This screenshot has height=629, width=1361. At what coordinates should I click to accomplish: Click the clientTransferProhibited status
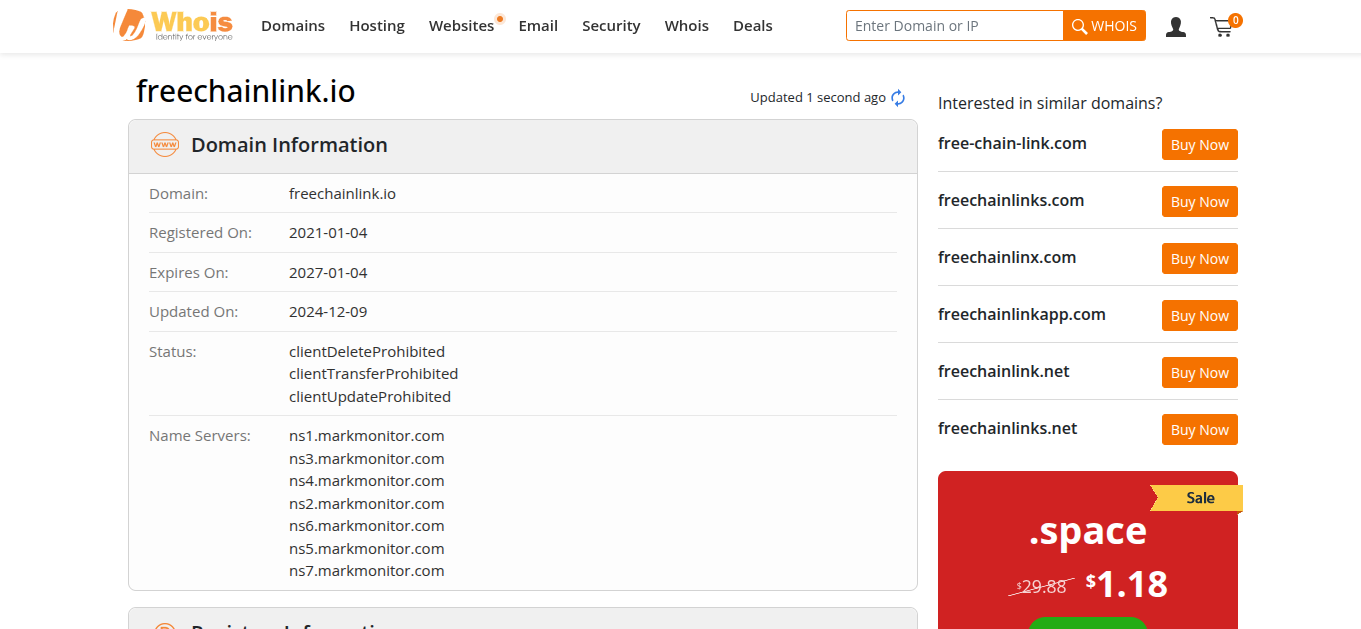[x=374, y=374]
